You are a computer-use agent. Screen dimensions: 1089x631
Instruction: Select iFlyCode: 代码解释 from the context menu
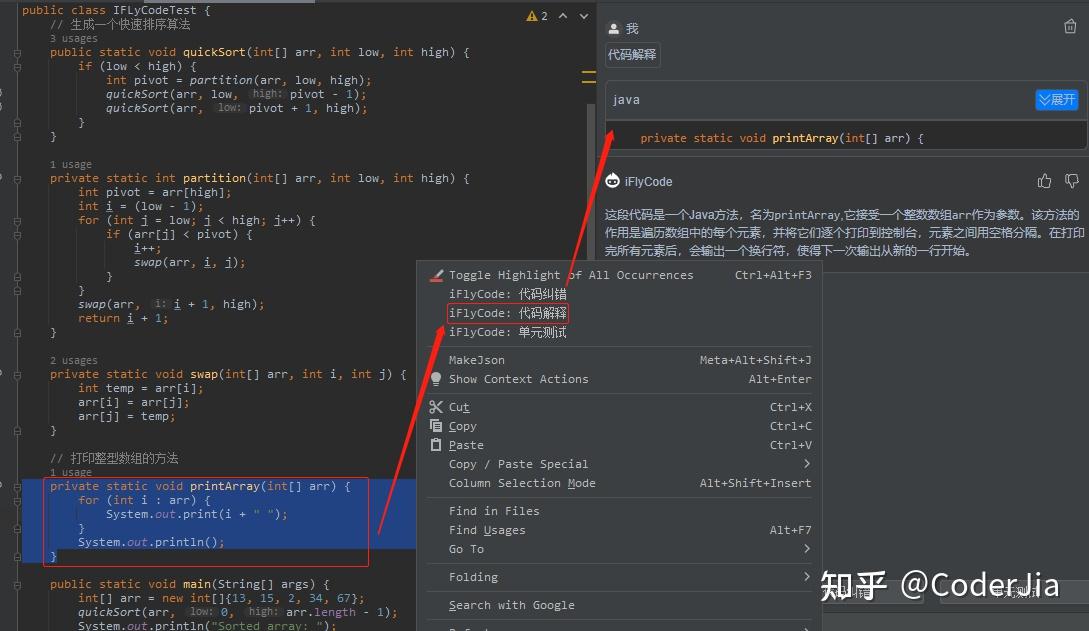[508, 313]
